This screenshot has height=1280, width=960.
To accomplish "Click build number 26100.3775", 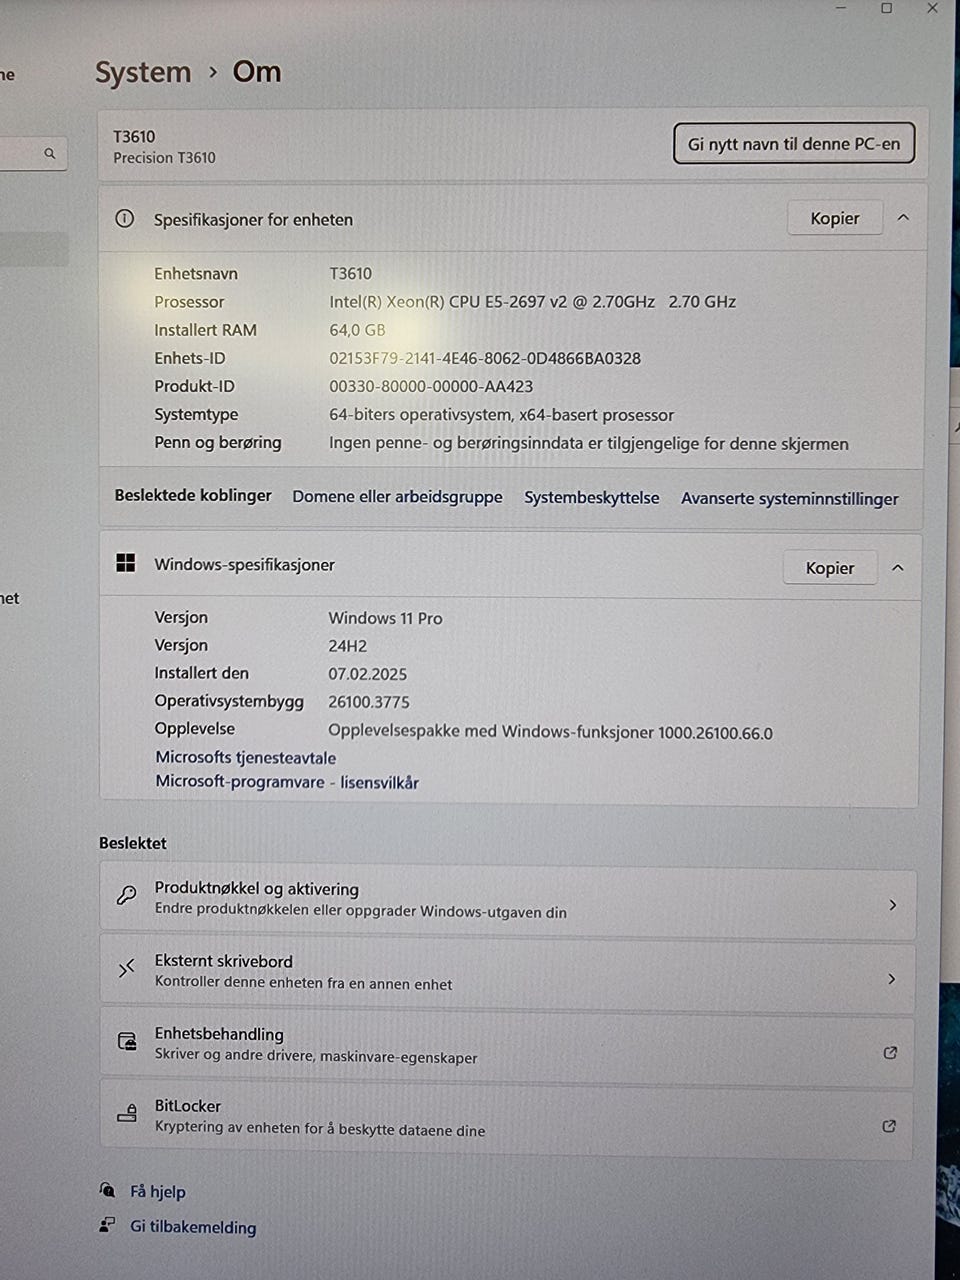I will coord(369,702).
